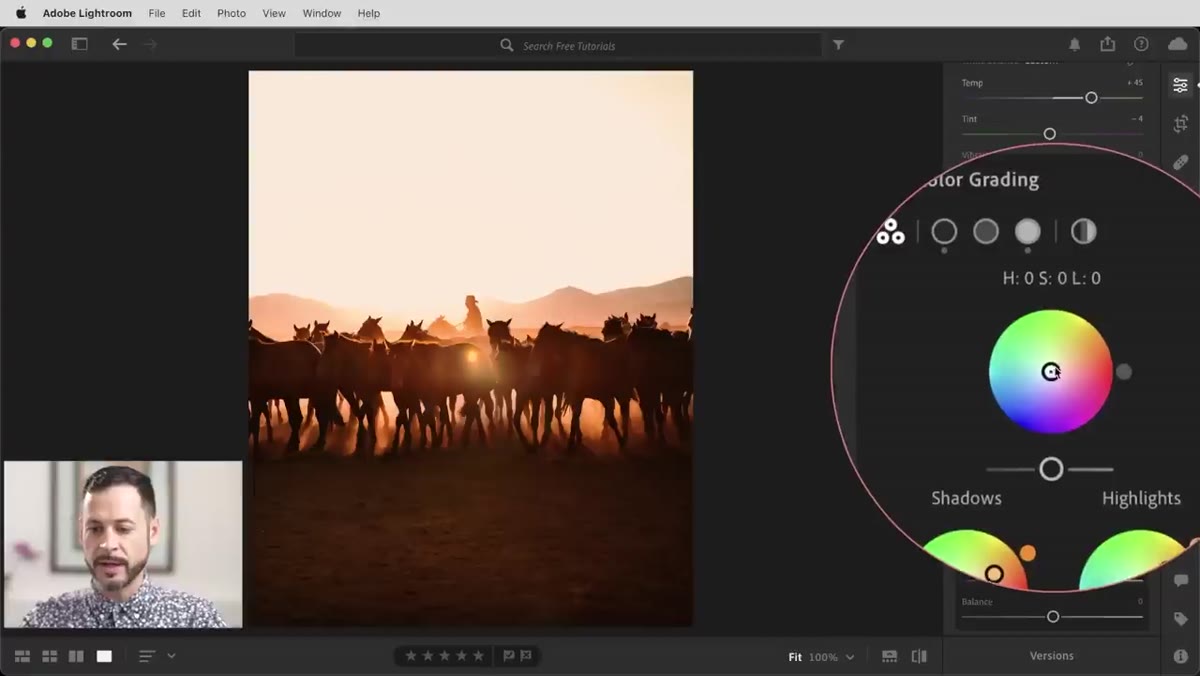Image resolution: width=1200 pixels, height=676 pixels.
Task: Switch to Square Grid view
Action: click(x=49, y=657)
